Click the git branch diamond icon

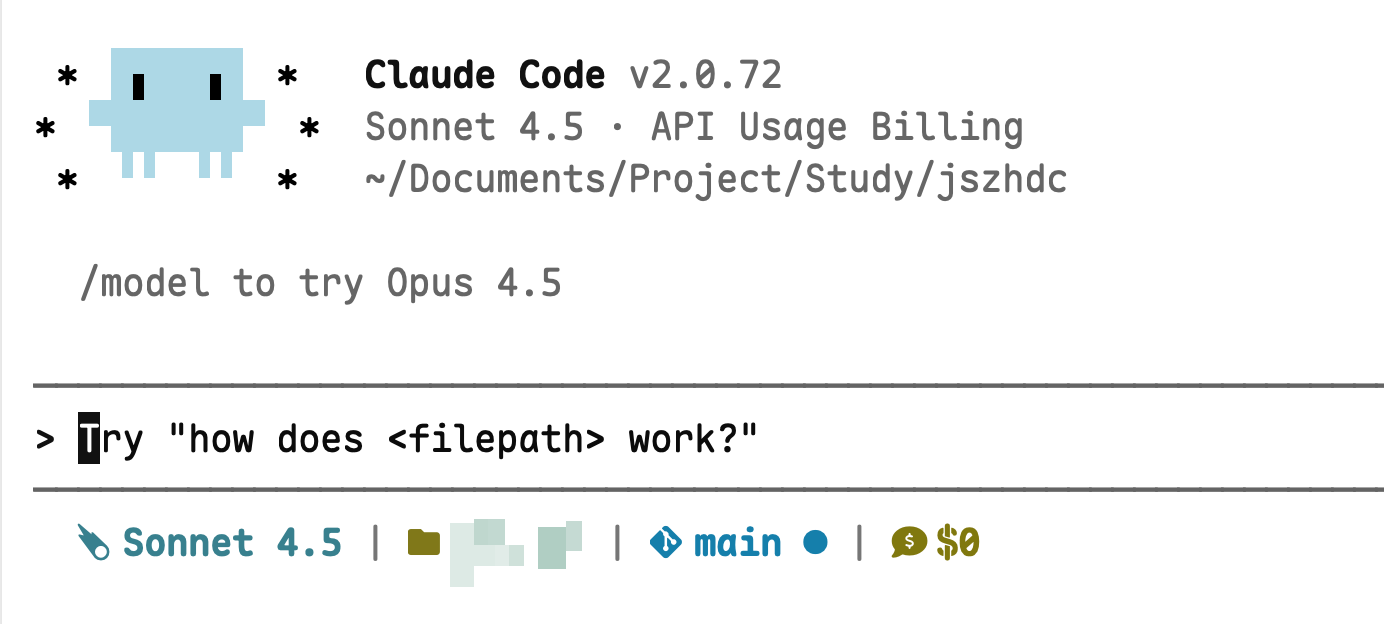pyautogui.click(x=666, y=543)
